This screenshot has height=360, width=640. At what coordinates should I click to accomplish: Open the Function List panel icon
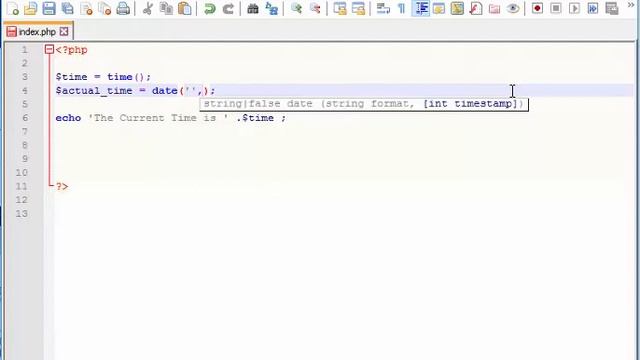tap(476, 9)
